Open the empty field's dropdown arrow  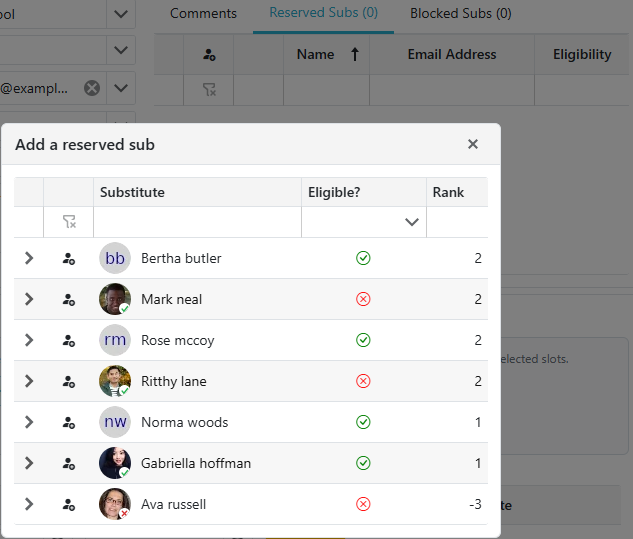click(121, 50)
